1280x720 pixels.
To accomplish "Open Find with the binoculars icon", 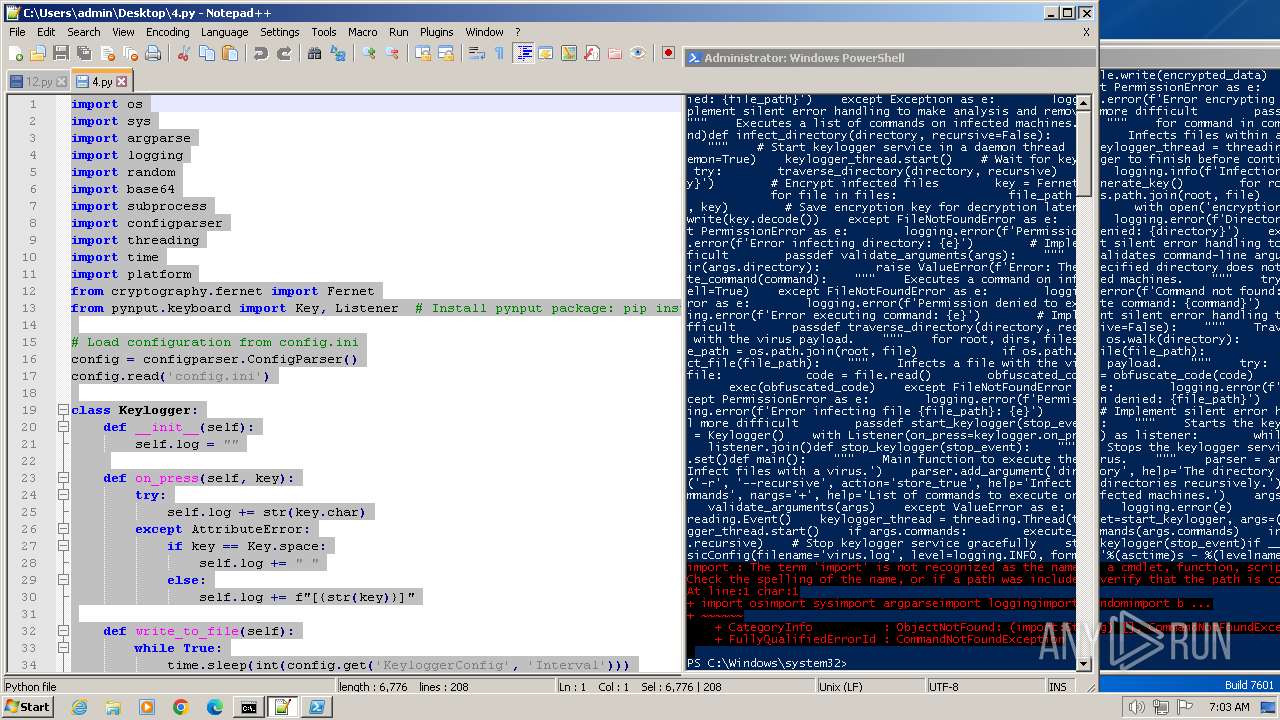I will point(314,53).
